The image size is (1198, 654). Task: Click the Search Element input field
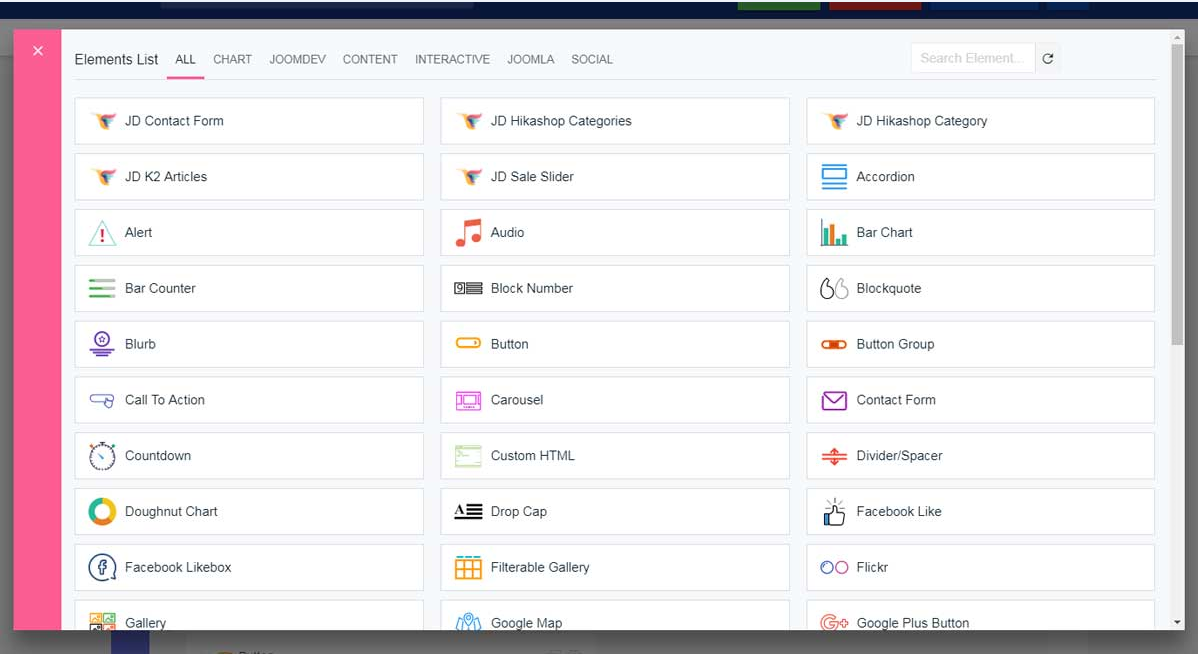point(973,58)
